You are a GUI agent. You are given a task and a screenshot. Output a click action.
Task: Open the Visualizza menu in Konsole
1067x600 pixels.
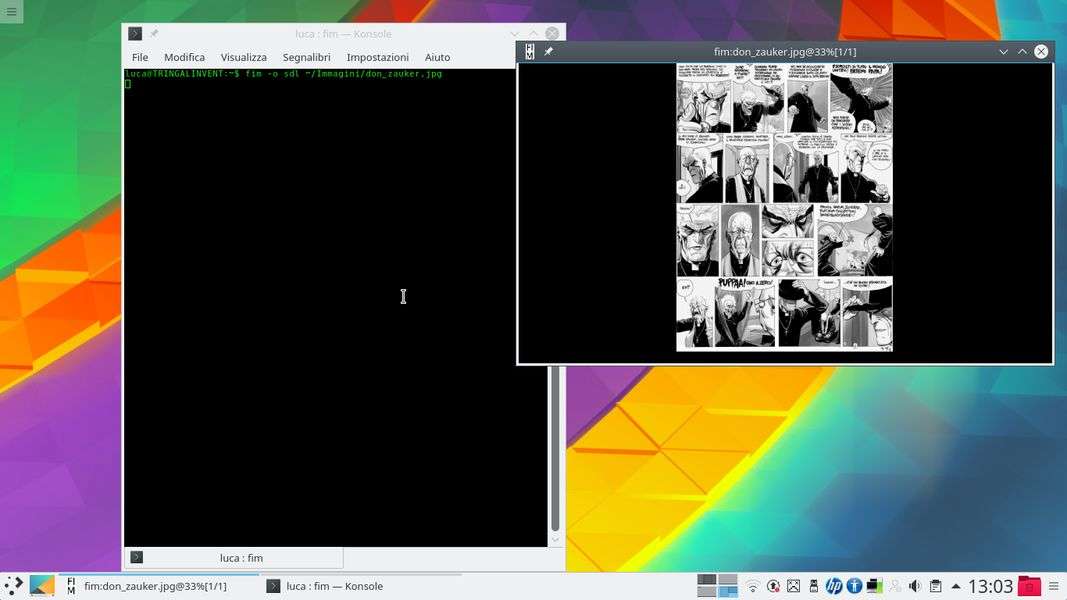tap(243, 57)
